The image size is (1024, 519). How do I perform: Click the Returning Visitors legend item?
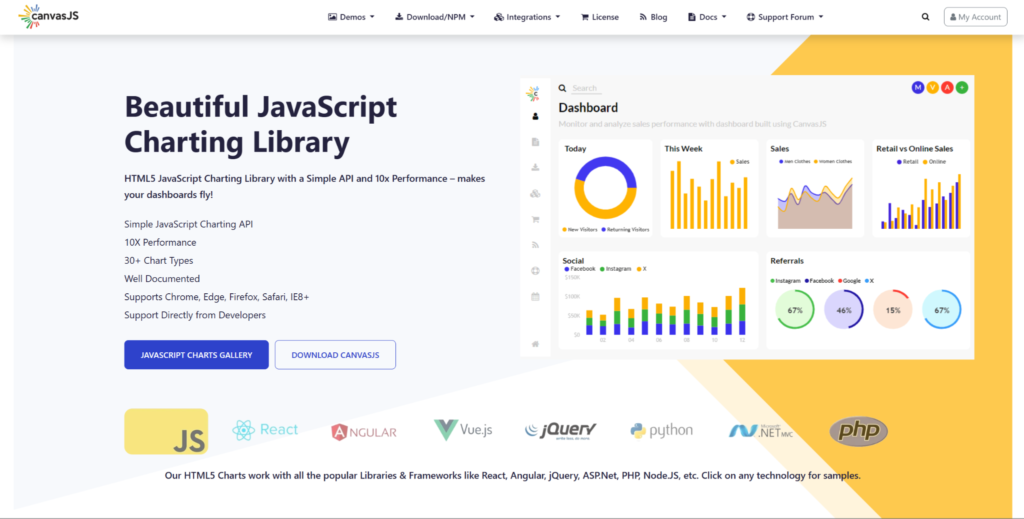(x=626, y=230)
